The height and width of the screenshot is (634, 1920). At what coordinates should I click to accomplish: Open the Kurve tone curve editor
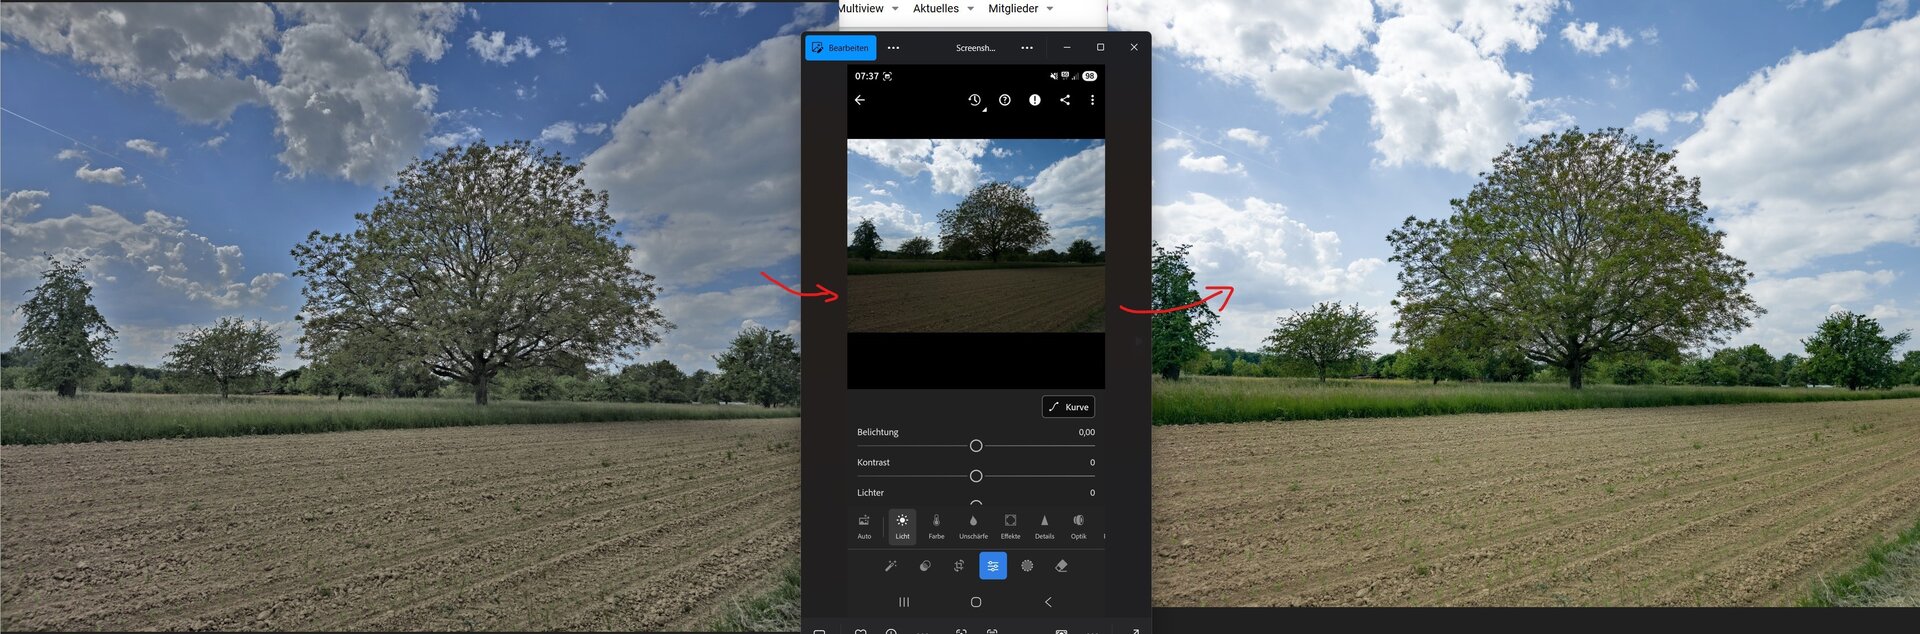pyautogui.click(x=1068, y=407)
